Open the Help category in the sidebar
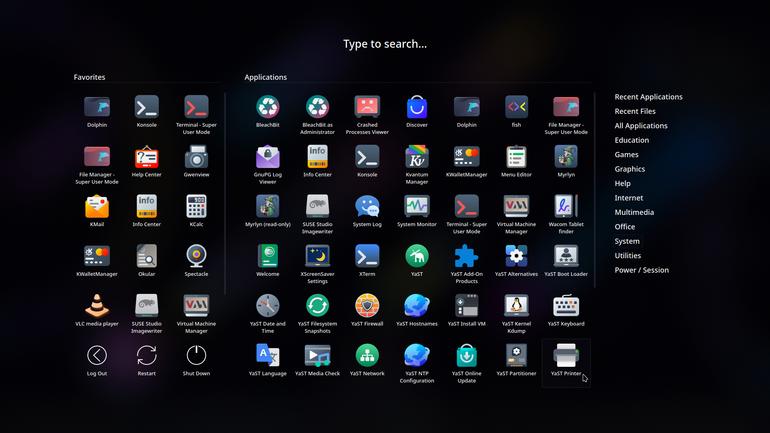Viewport: 770px width, 433px height. 622,183
